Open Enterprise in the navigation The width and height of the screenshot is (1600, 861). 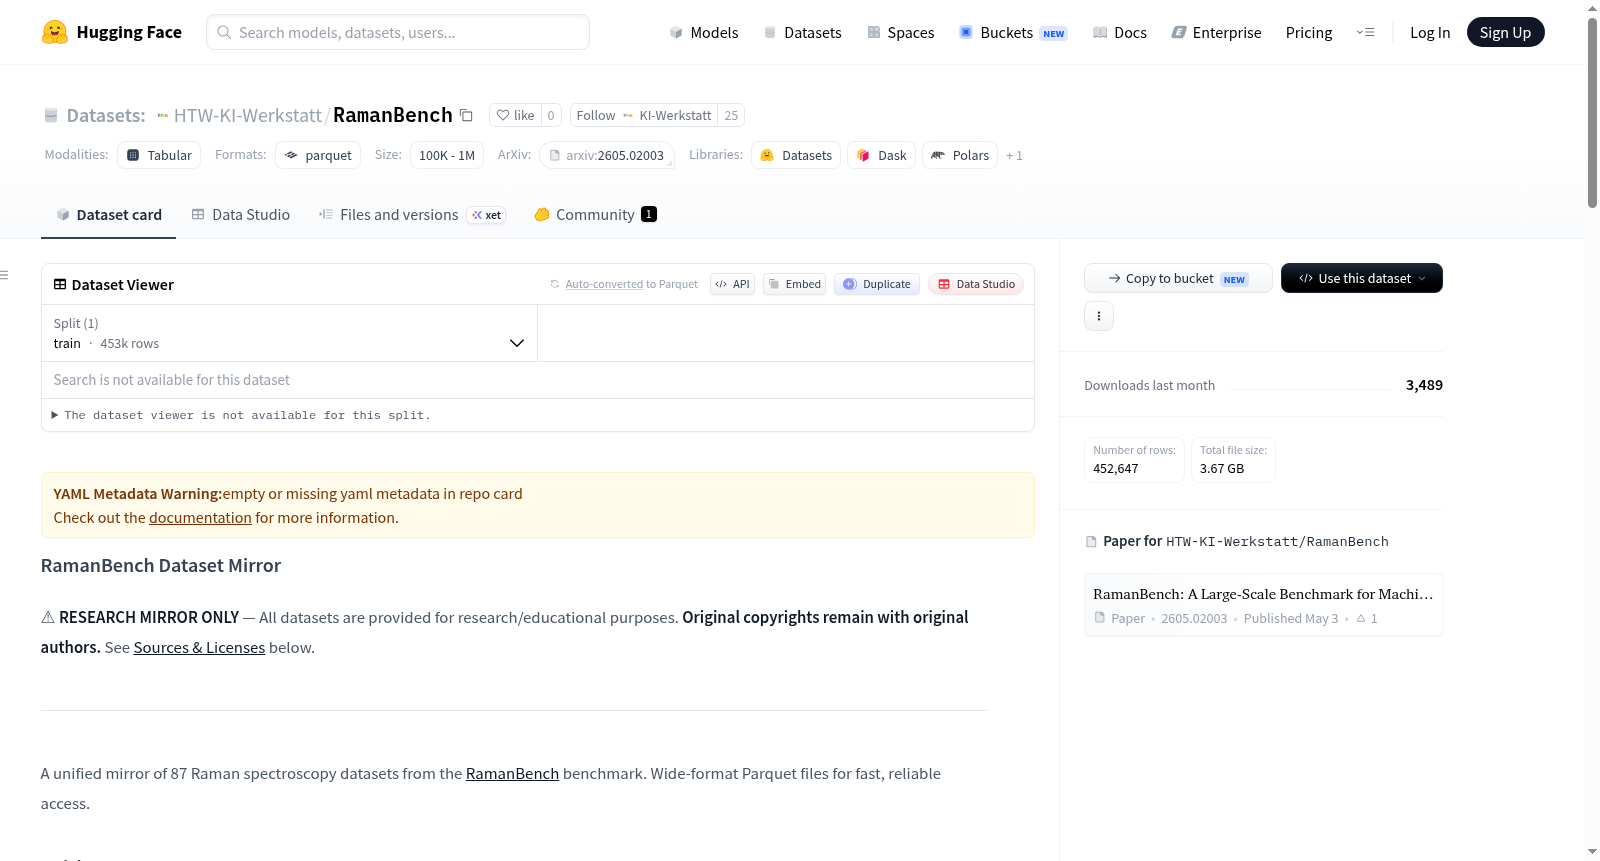[x=1216, y=32]
